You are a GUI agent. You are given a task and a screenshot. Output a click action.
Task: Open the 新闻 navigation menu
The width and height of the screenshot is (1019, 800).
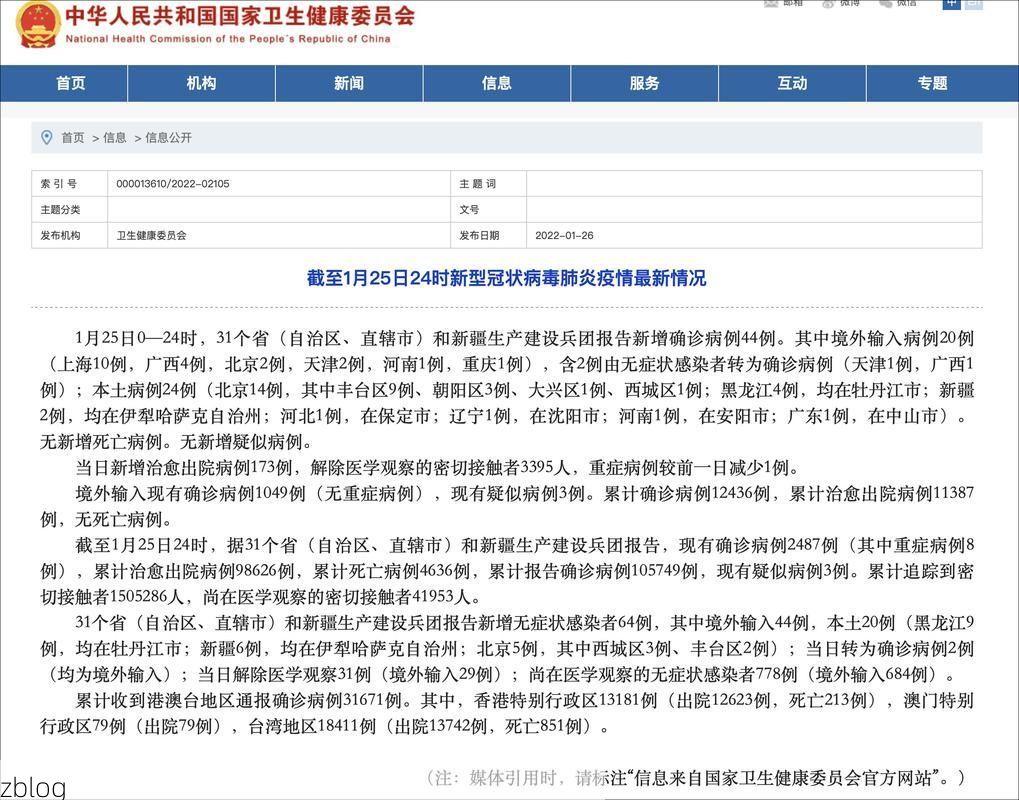[x=348, y=84]
